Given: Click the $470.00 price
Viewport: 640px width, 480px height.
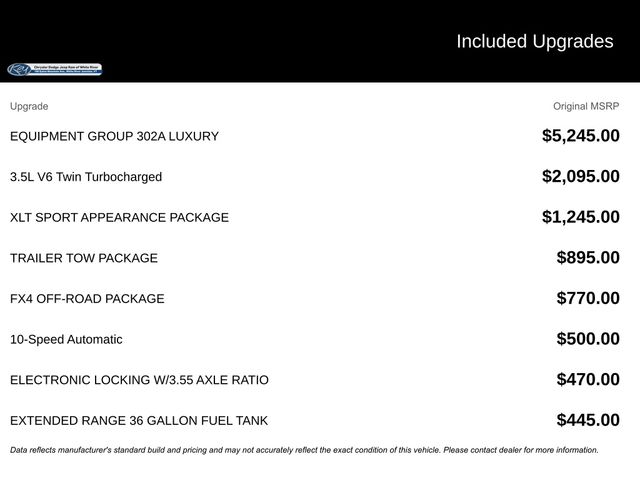Looking at the screenshot, I should (588, 380).
